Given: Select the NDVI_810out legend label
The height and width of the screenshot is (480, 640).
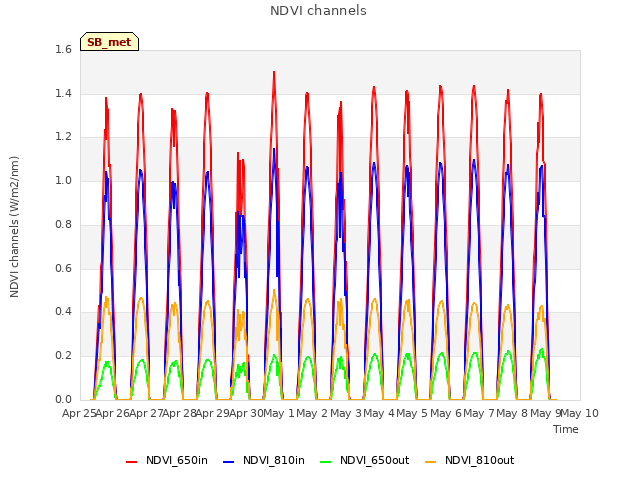Looking at the screenshot, I should click(x=479, y=460).
